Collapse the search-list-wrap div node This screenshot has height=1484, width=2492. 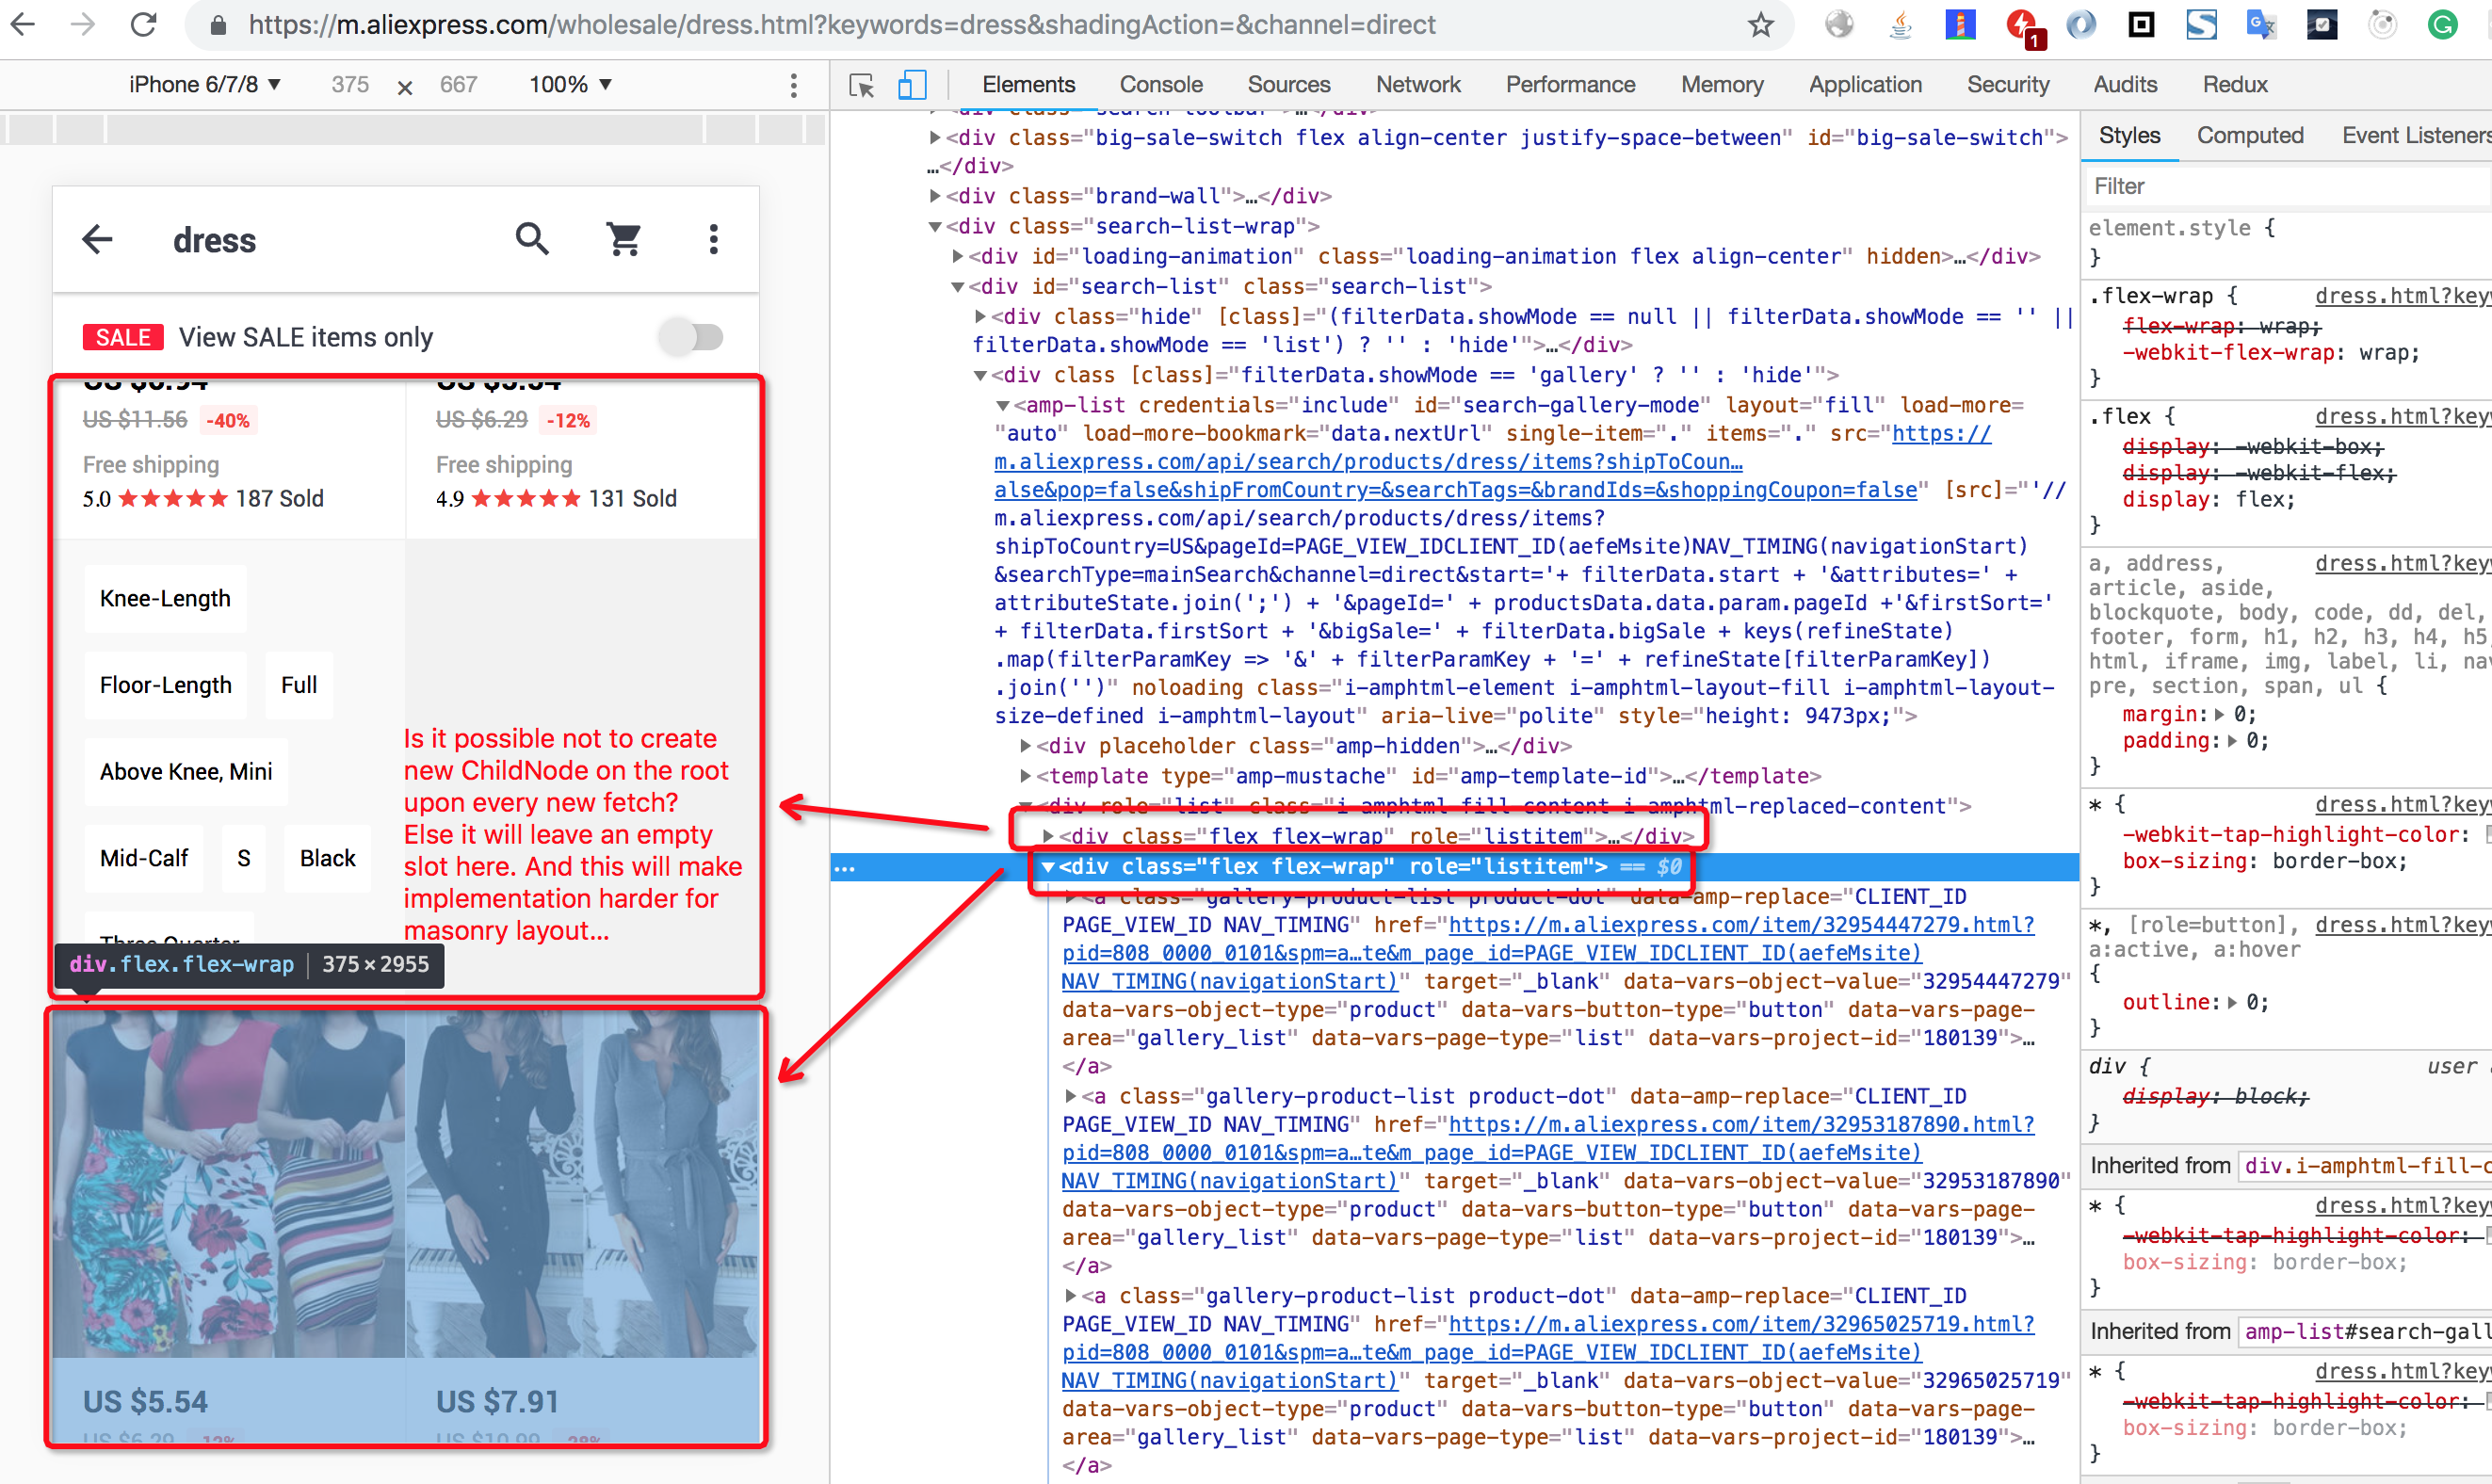935,227
